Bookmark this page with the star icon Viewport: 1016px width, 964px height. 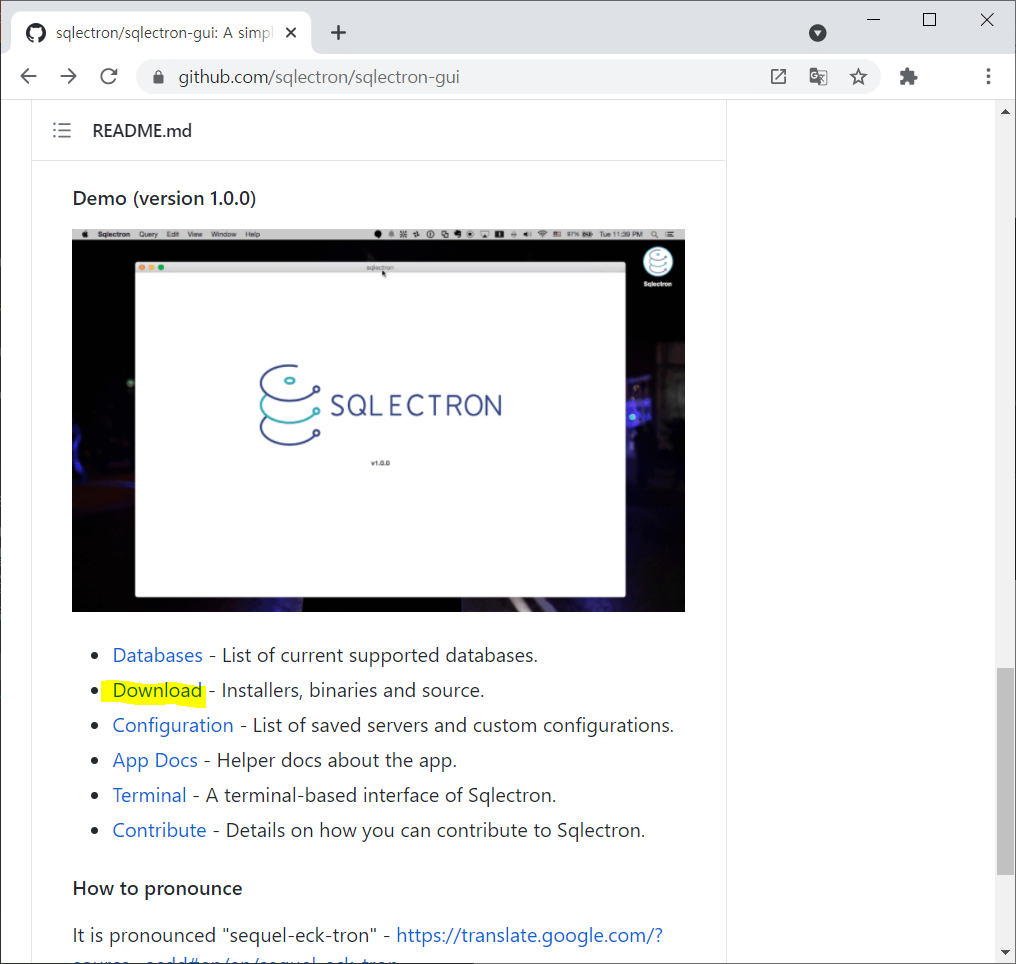click(858, 76)
